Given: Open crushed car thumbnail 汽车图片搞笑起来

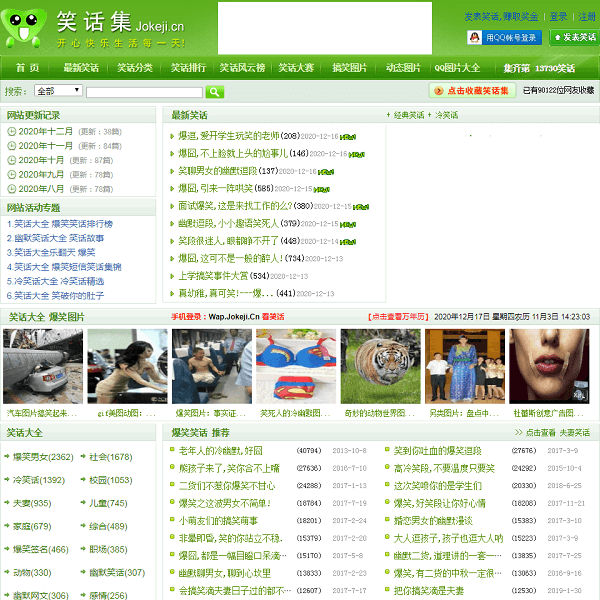Looking at the screenshot, I should pos(43,366).
